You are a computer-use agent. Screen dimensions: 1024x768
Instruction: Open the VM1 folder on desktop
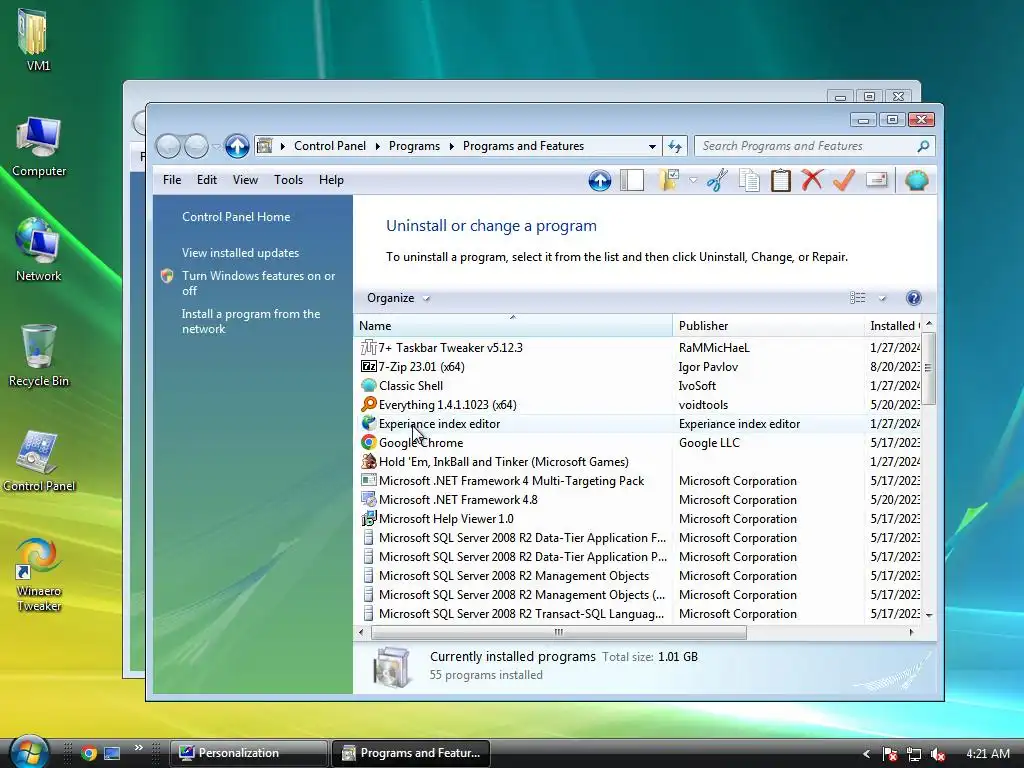(x=38, y=38)
